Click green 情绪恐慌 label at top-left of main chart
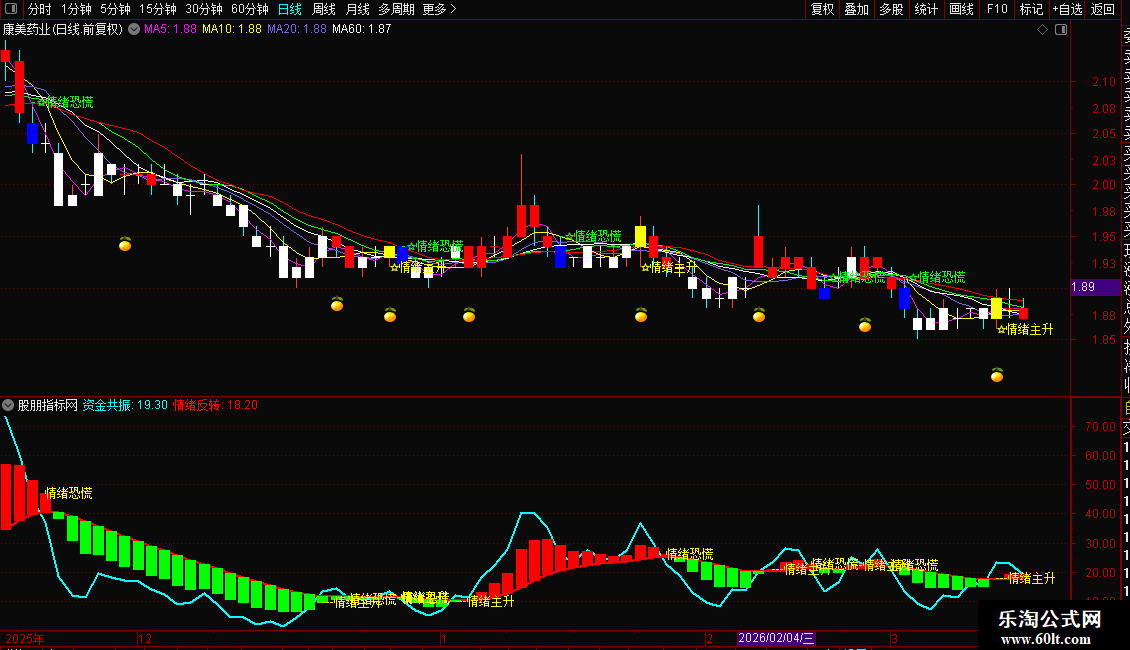1130x650 pixels. click(66, 102)
